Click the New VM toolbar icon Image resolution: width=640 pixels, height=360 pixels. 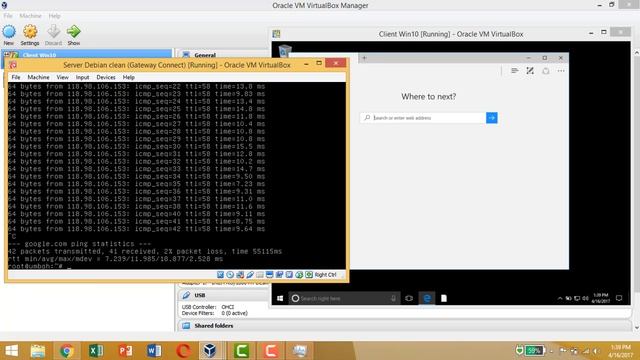point(9,32)
